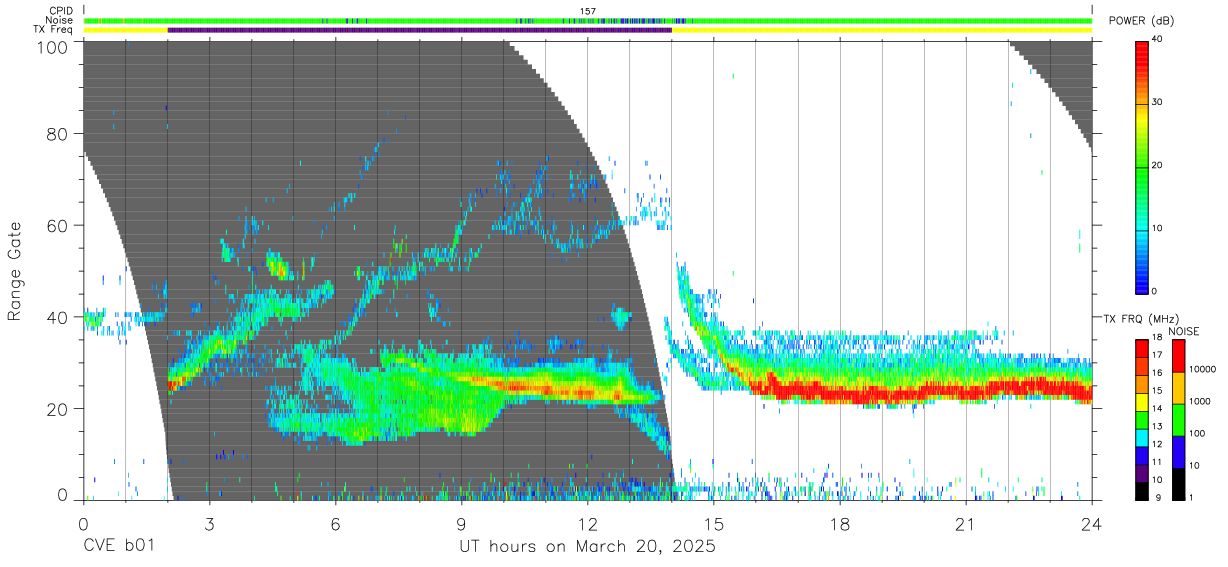Image resolution: width=1228 pixels, height=567 pixels.
Task: Click the 24 tick on the time axis
Action: [x=1092, y=523]
